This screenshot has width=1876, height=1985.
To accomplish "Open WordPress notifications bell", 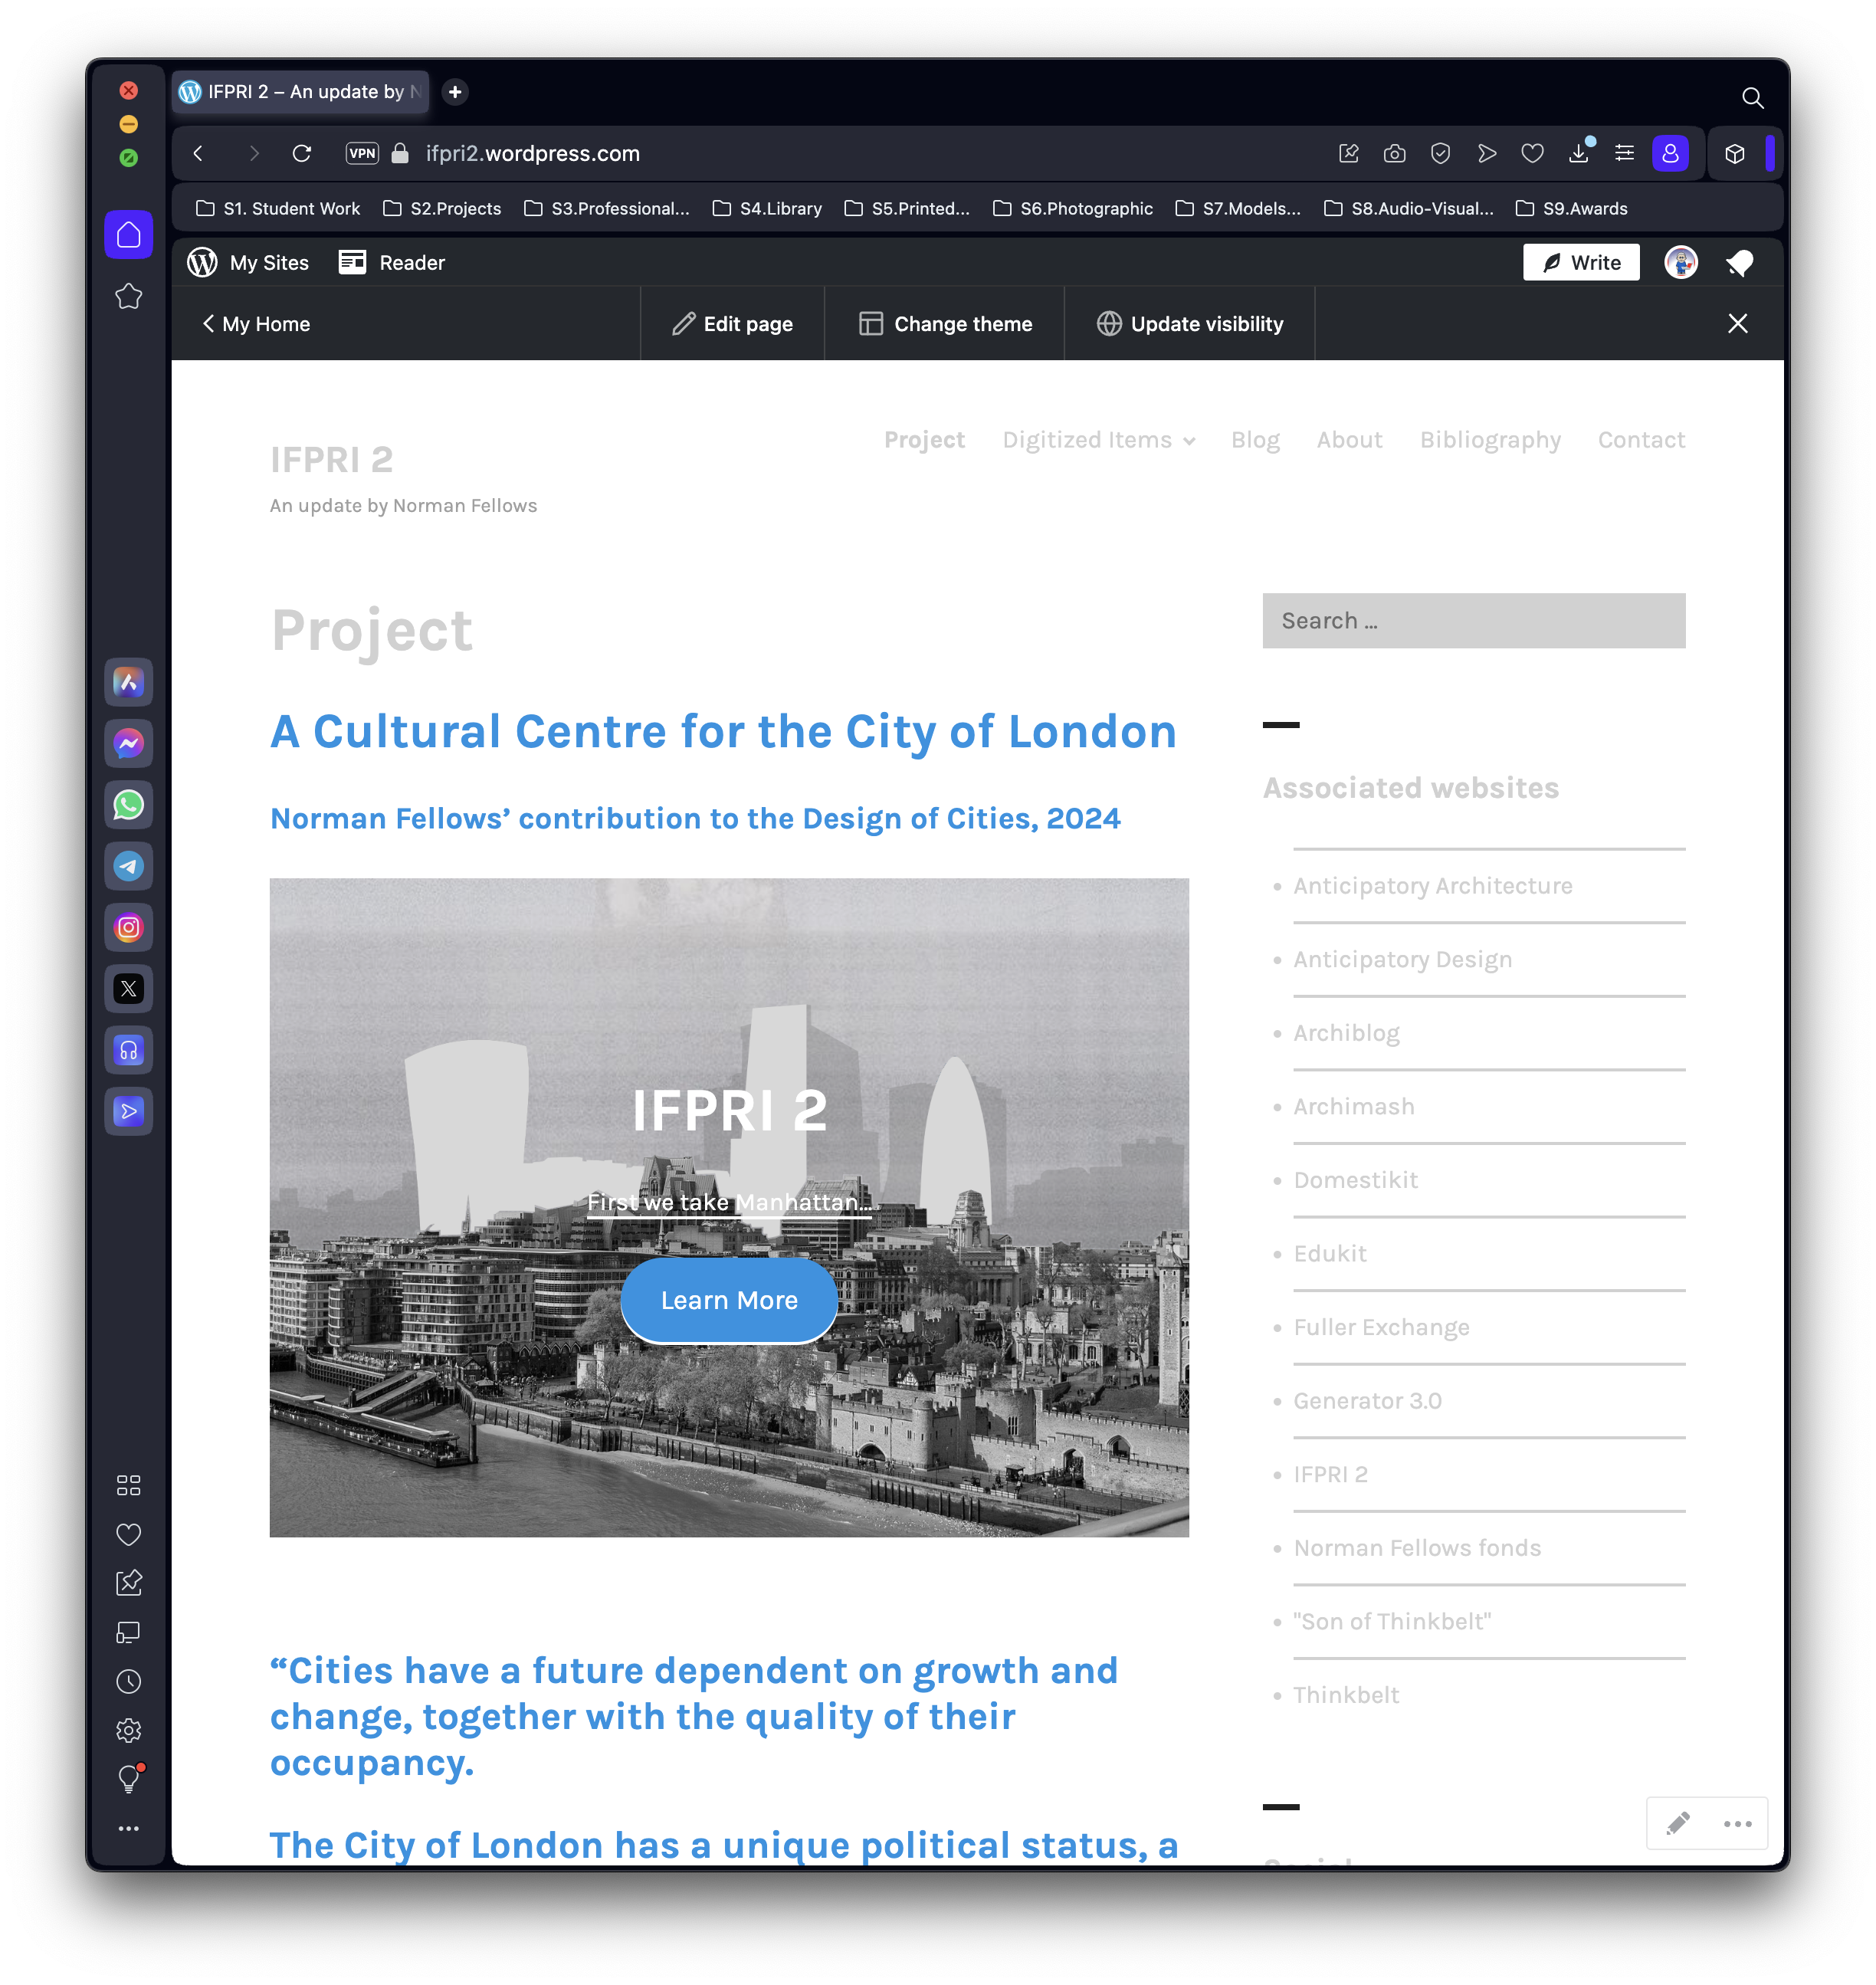I will [1739, 263].
